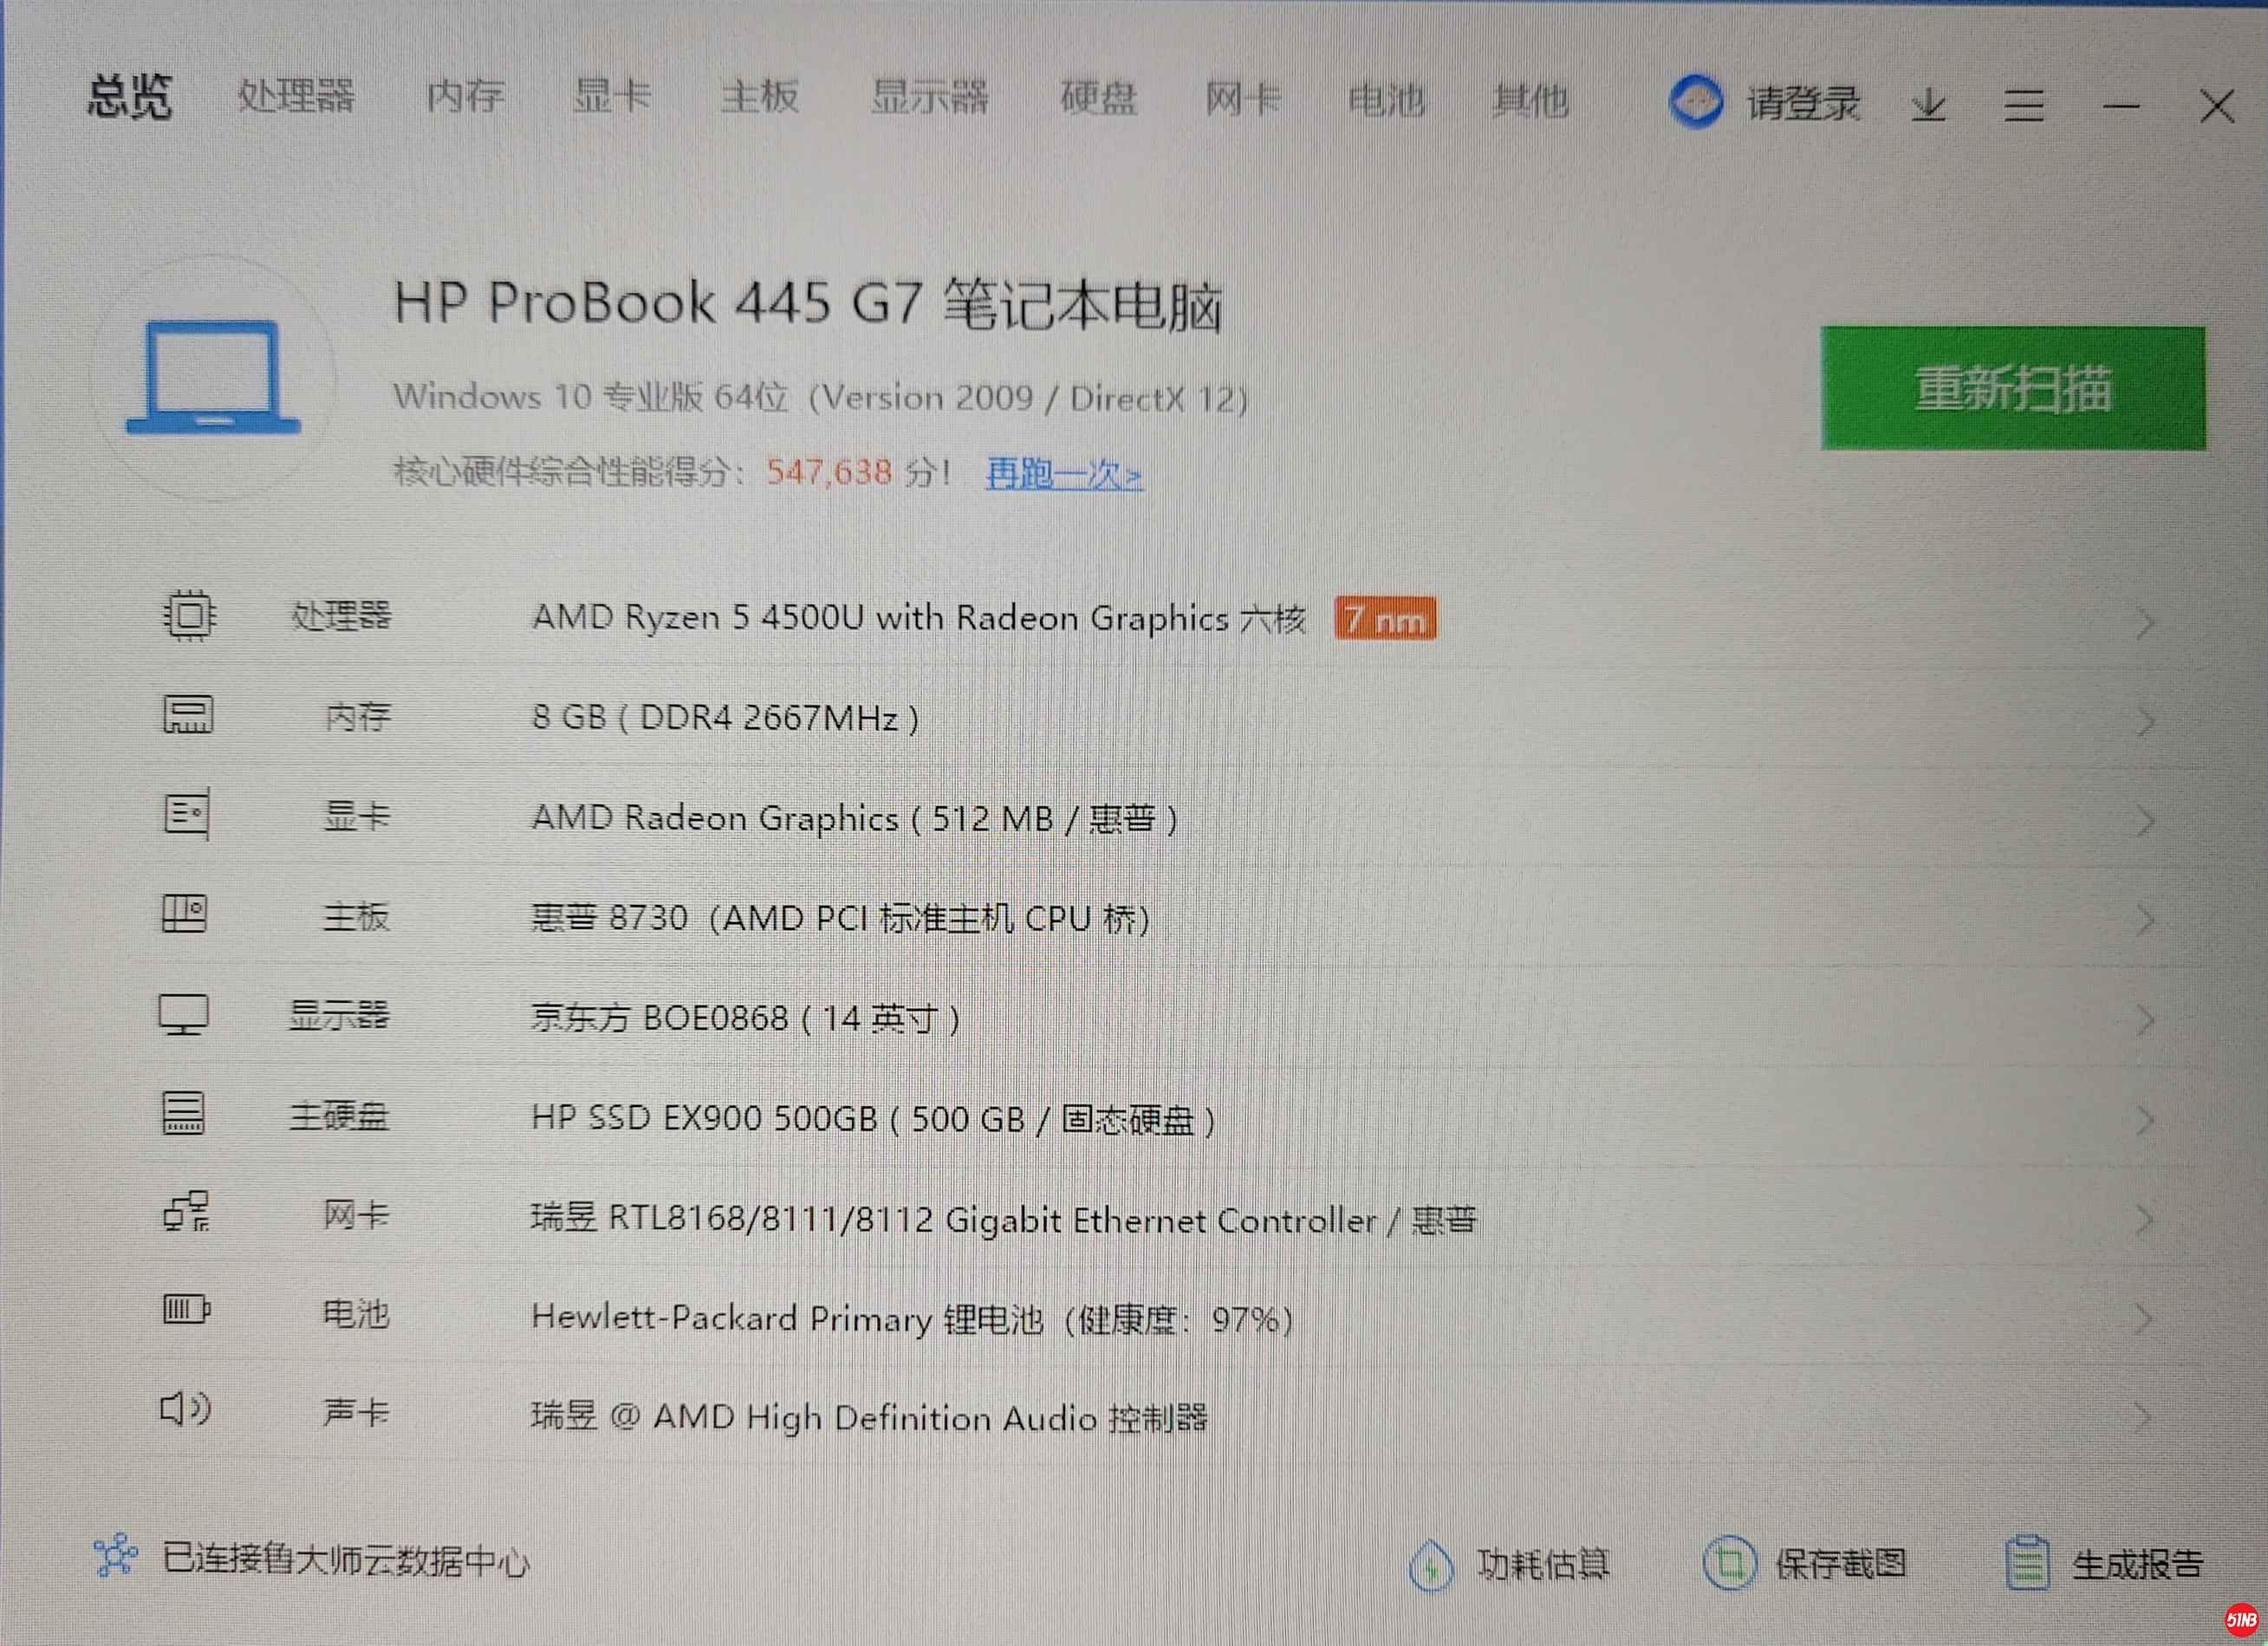Click the power estimation icon
The width and height of the screenshot is (2268, 1646).
[1431, 1564]
